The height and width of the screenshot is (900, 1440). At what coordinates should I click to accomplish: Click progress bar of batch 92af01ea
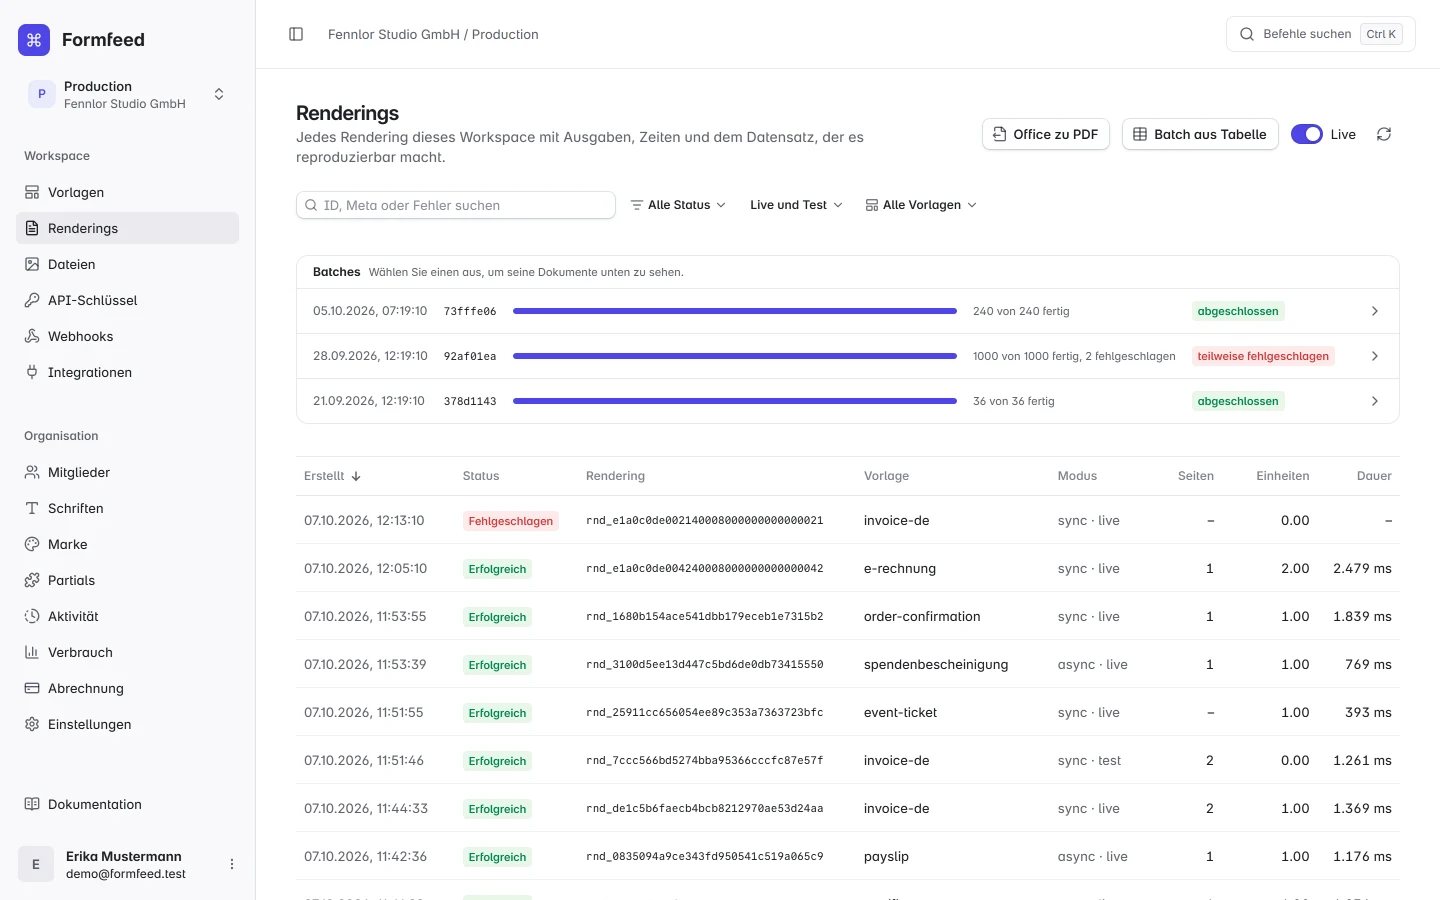[735, 356]
